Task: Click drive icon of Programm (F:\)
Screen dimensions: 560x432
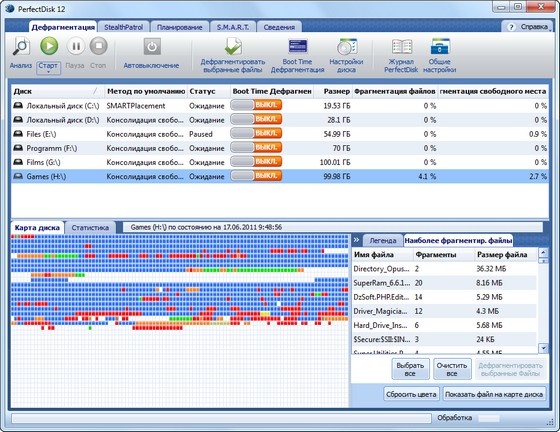Action: click(x=18, y=148)
